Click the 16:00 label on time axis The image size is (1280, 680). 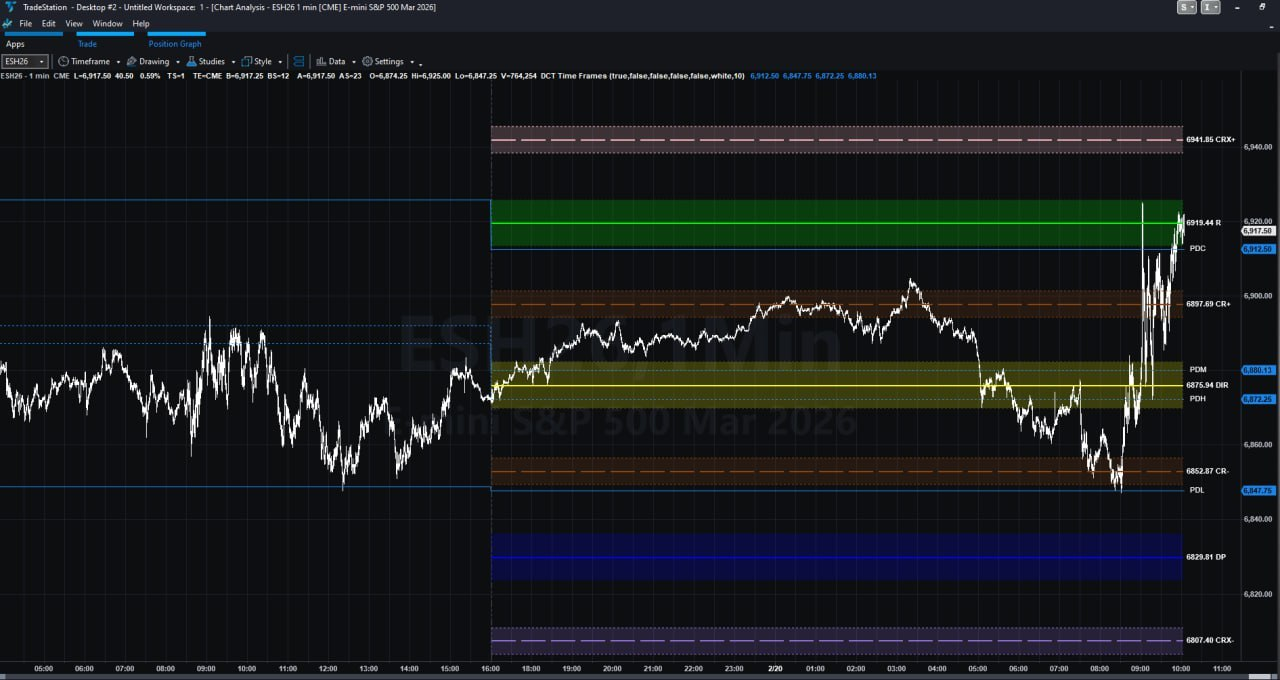(x=490, y=668)
